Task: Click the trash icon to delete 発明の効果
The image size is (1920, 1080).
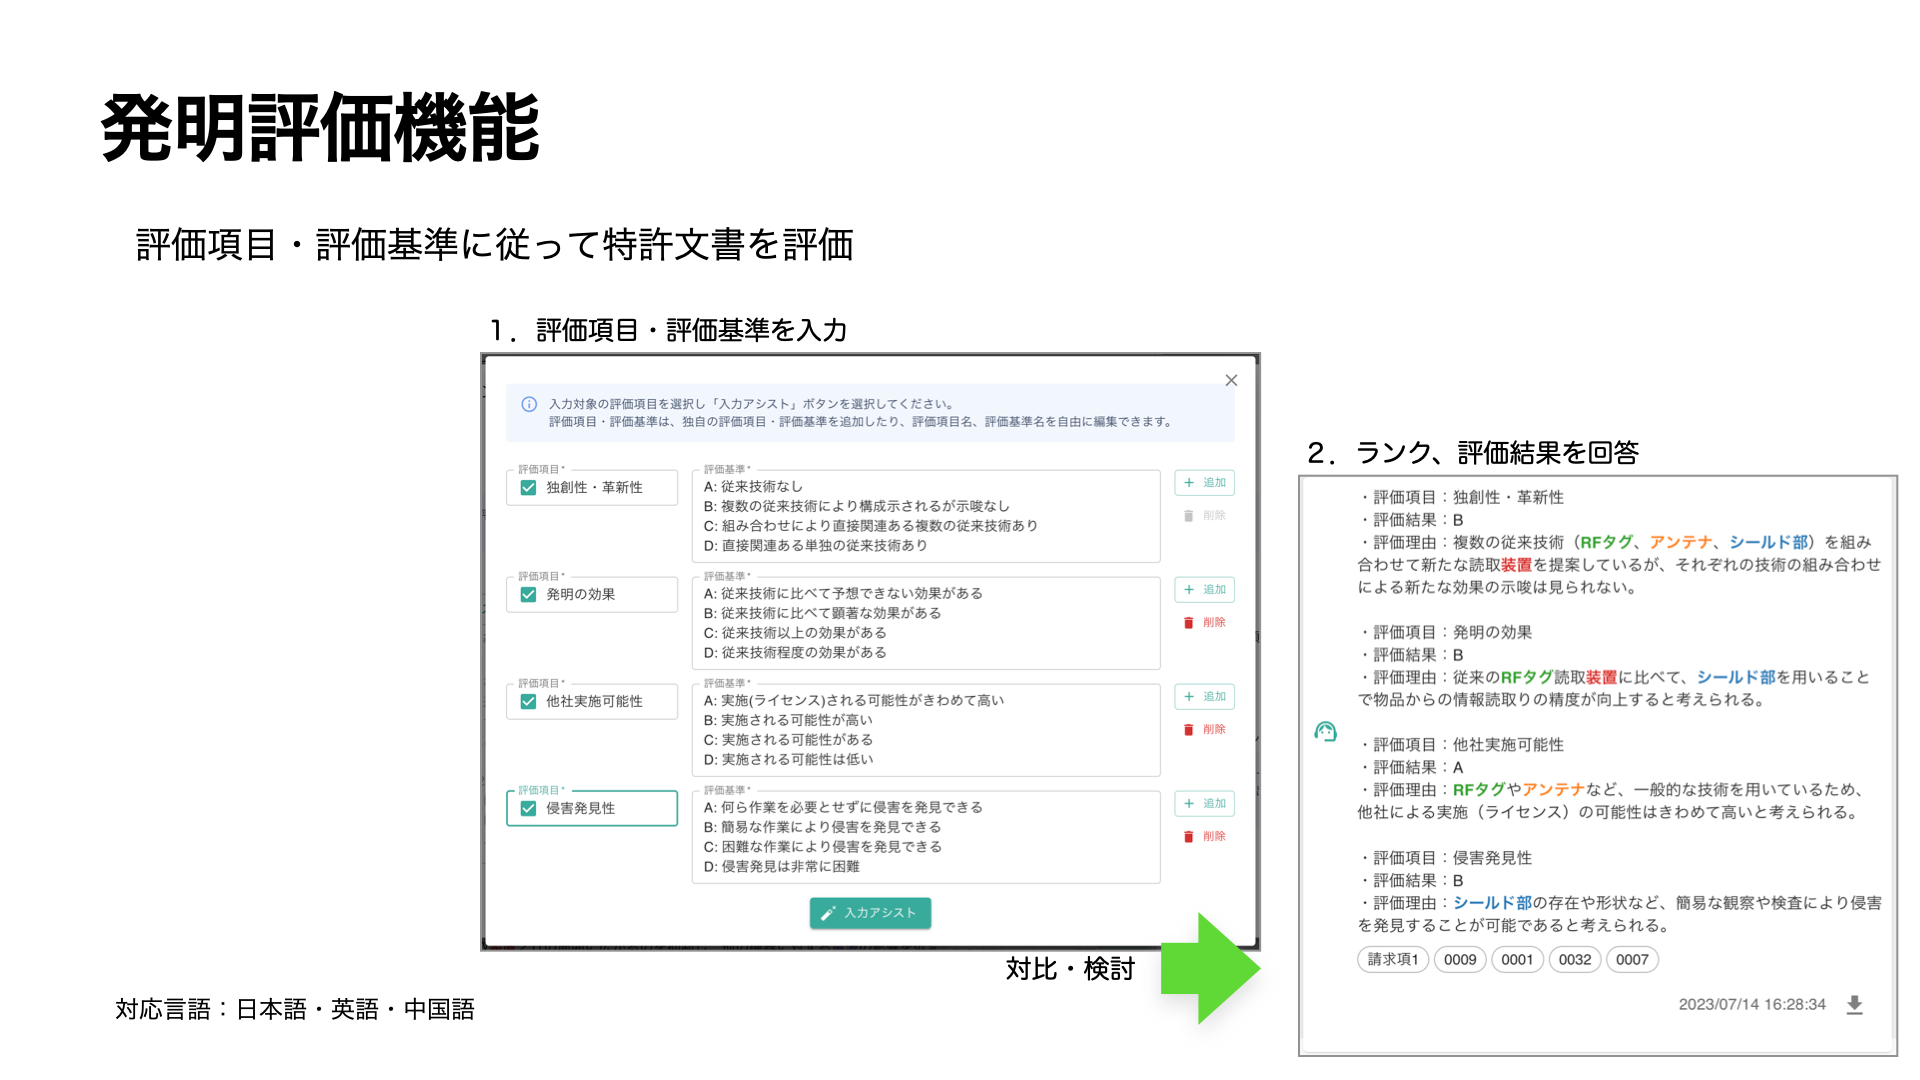Action: pyautogui.click(x=1186, y=622)
